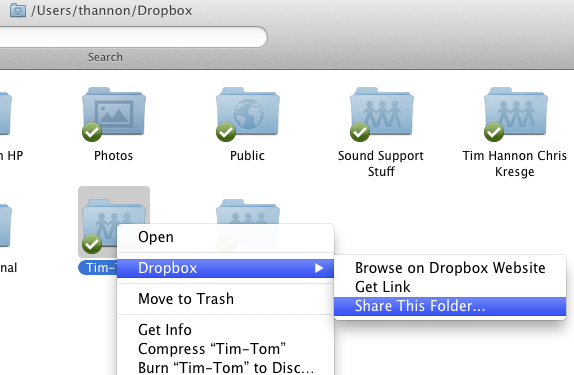
Task: Select the Tim Hannon Chris Kresge folder
Action: coord(516,111)
